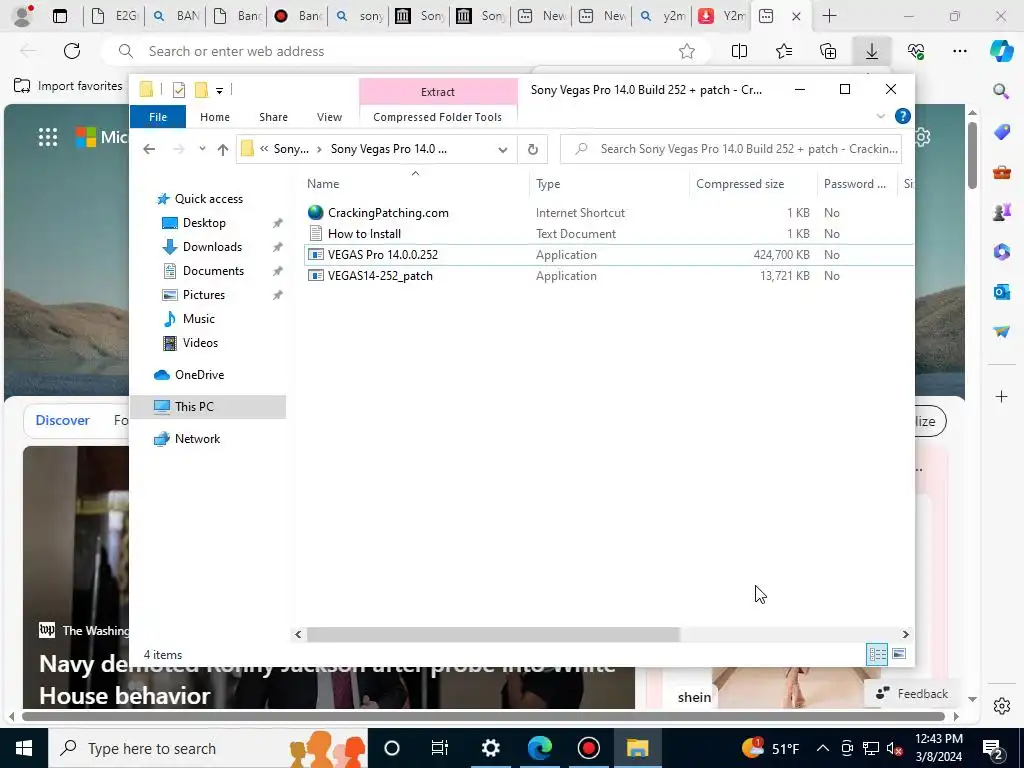Open the File ribbon tab

[158, 117]
